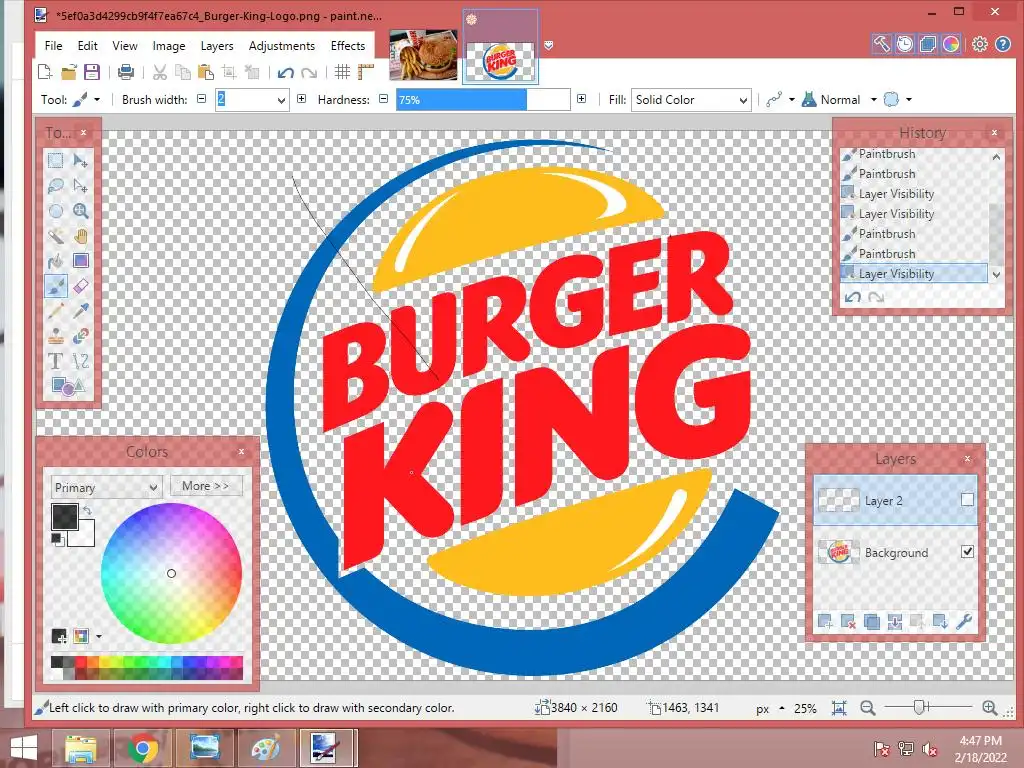Click the Undo arrow in the toolbar
This screenshot has height=768, width=1024.
click(x=285, y=72)
